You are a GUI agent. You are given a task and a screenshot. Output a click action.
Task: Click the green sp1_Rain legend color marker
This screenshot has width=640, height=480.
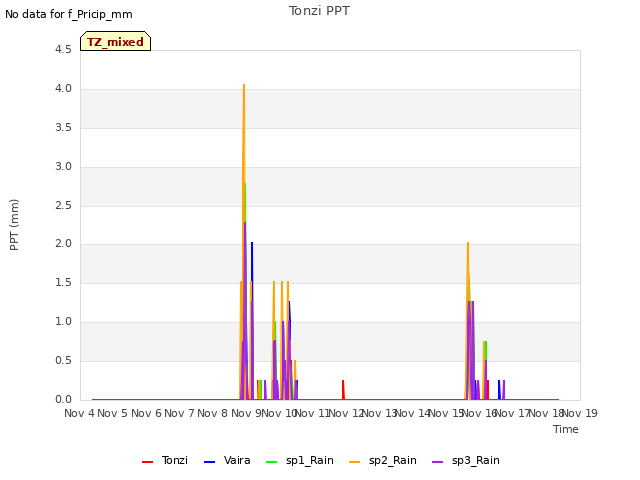[271, 462]
